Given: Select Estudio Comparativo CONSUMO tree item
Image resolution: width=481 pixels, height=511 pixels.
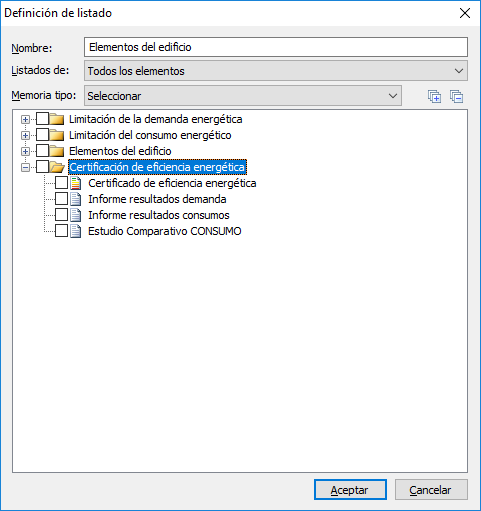Looking at the screenshot, I should pos(165,231).
